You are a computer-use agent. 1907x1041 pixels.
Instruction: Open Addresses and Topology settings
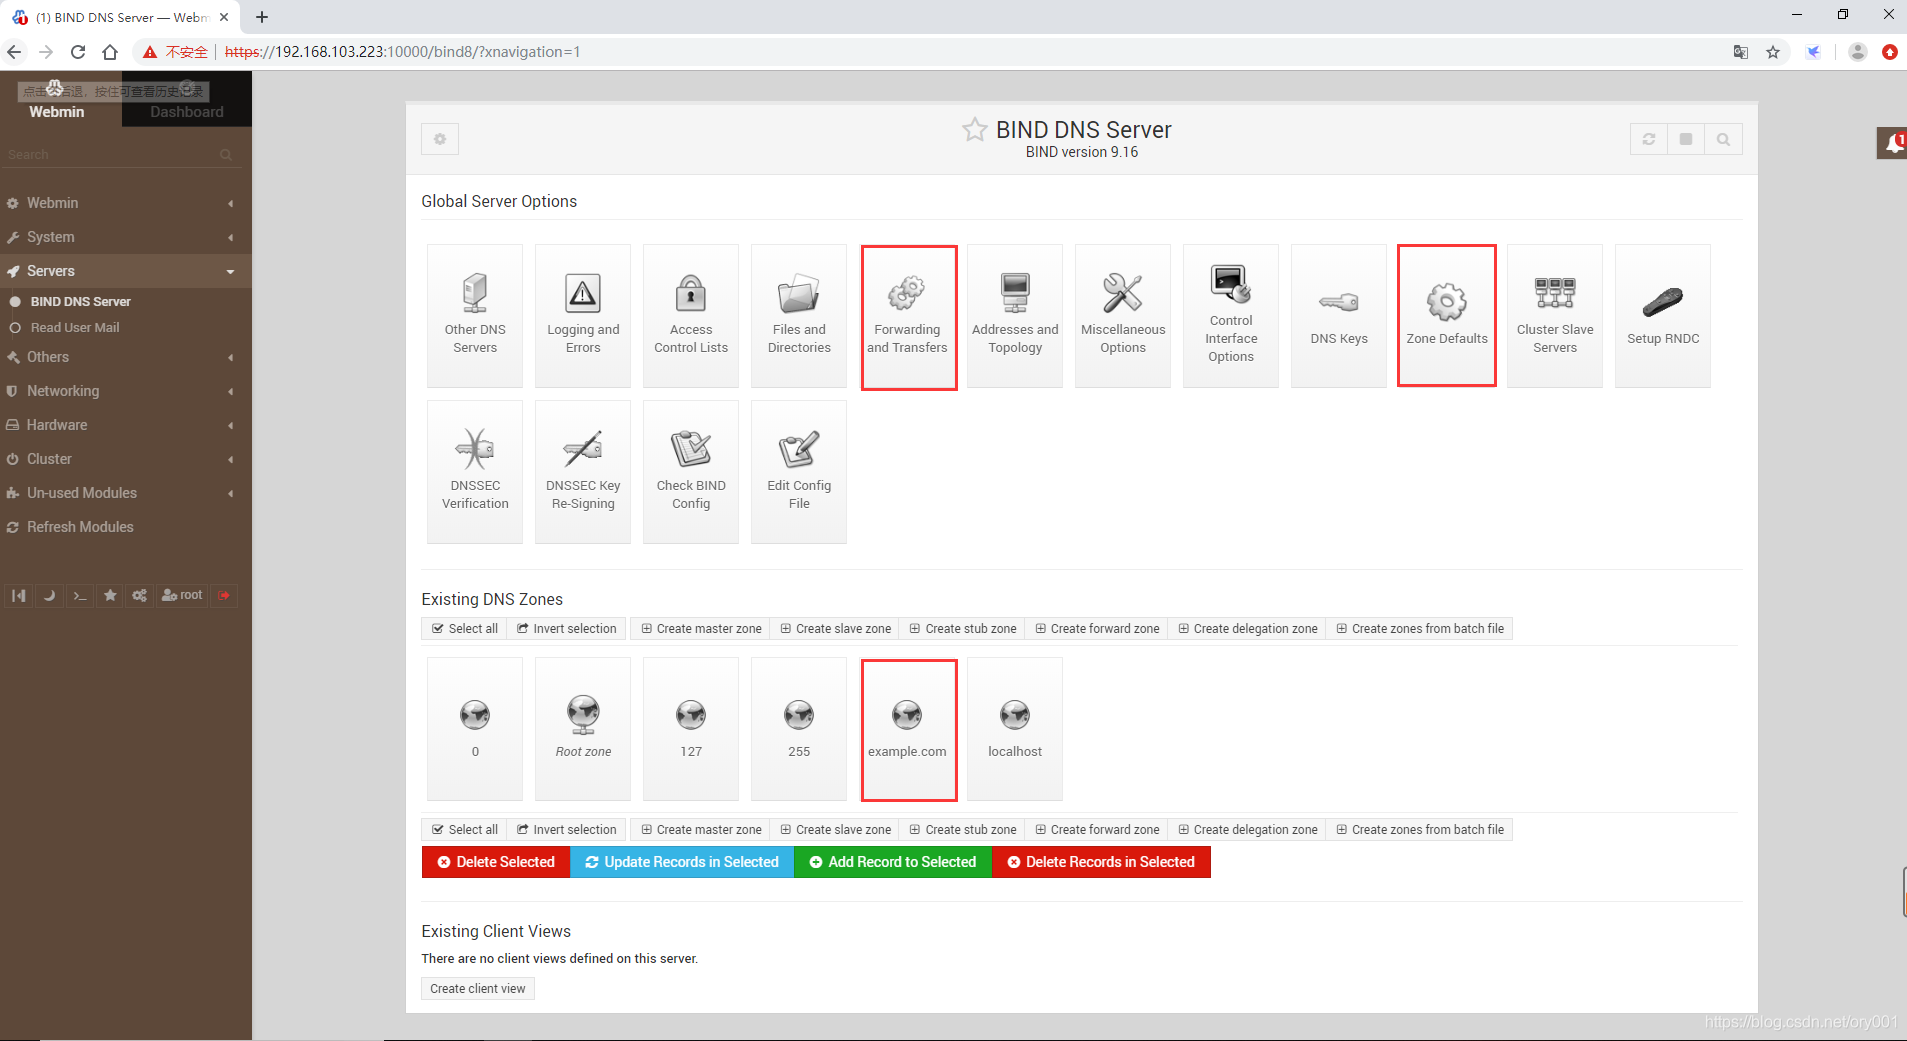tap(1015, 315)
